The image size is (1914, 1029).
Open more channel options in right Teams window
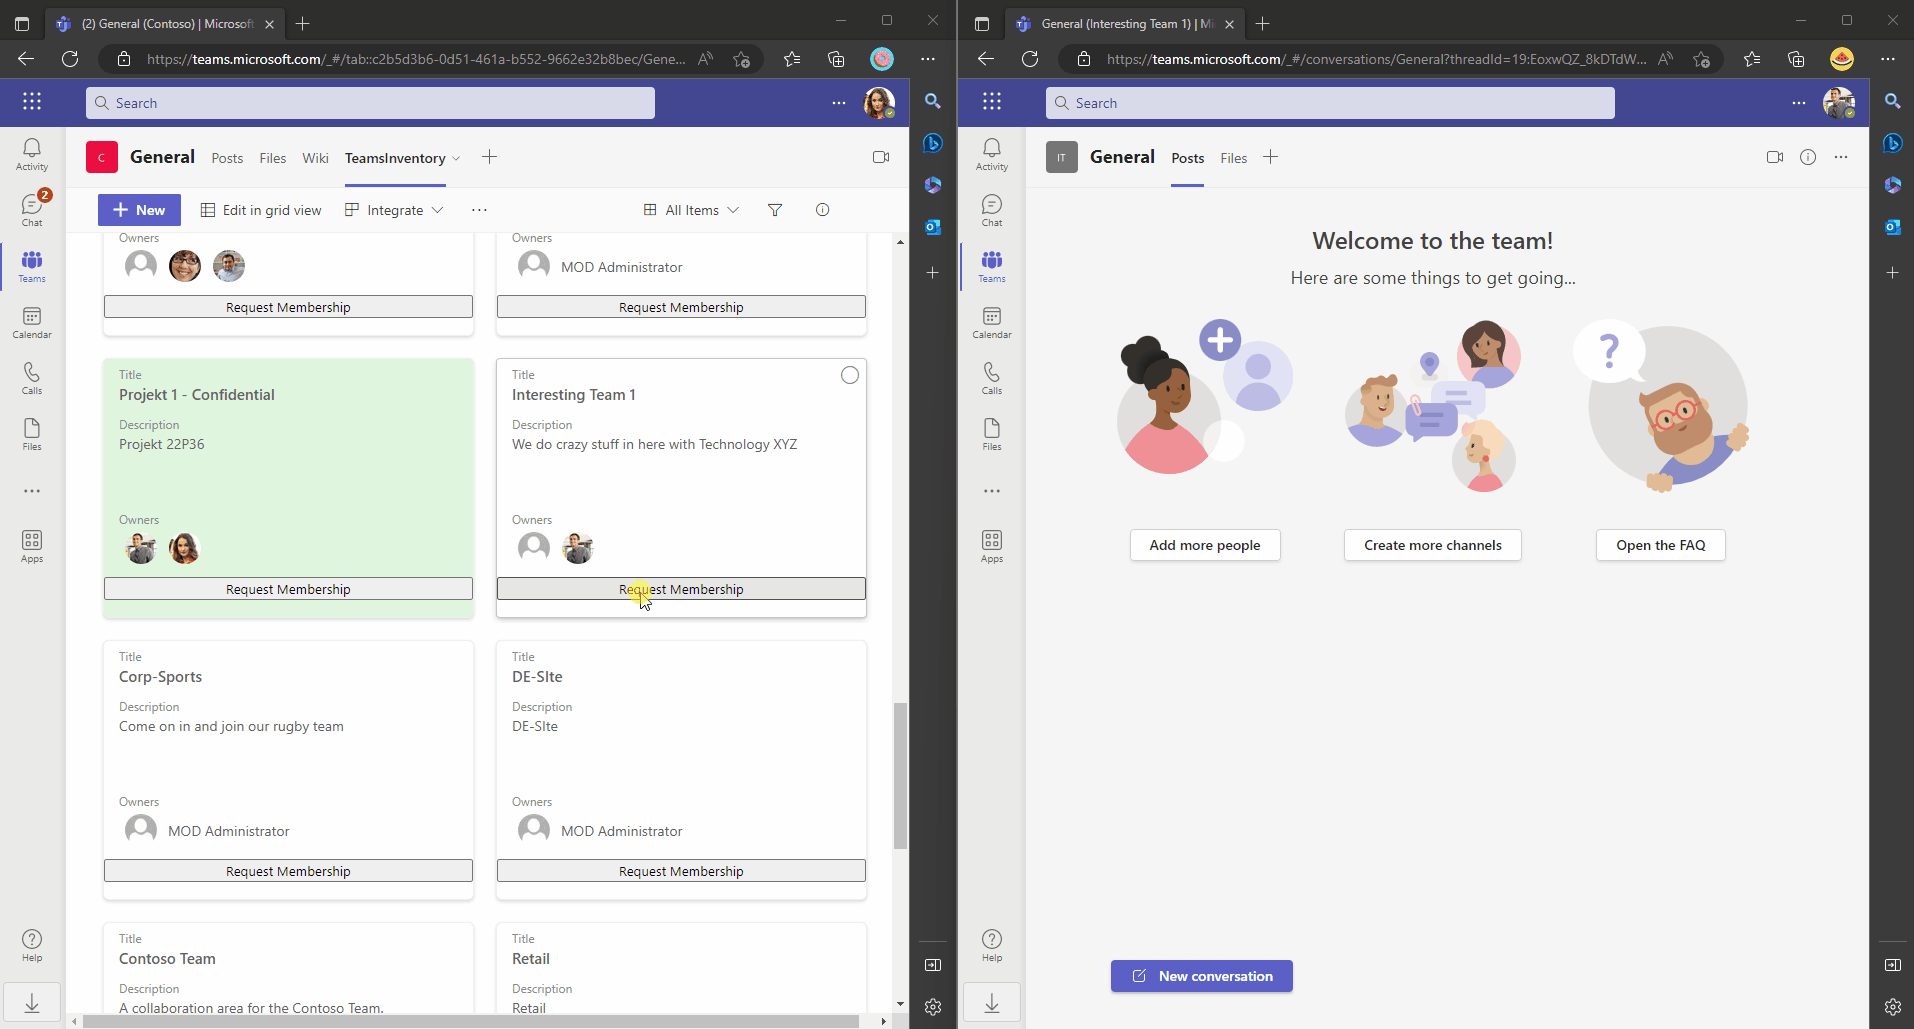pos(1841,157)
